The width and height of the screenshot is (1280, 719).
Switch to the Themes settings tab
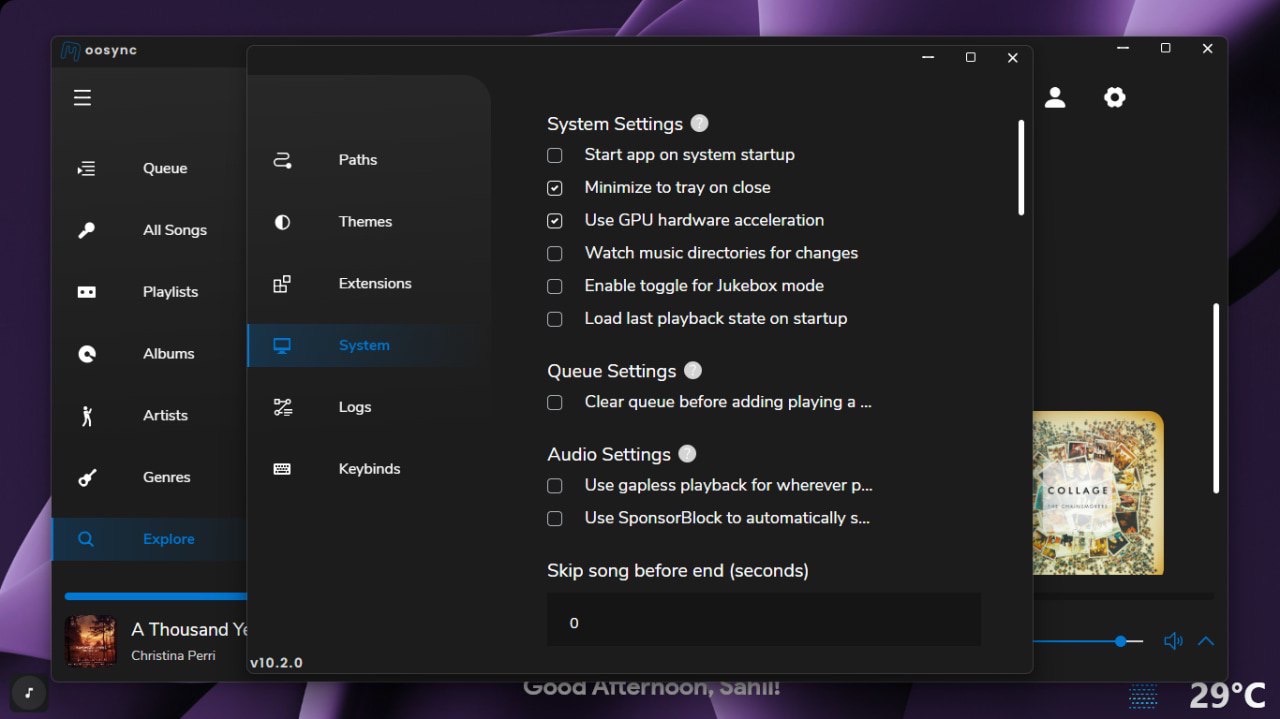click(x=365, y=222)
